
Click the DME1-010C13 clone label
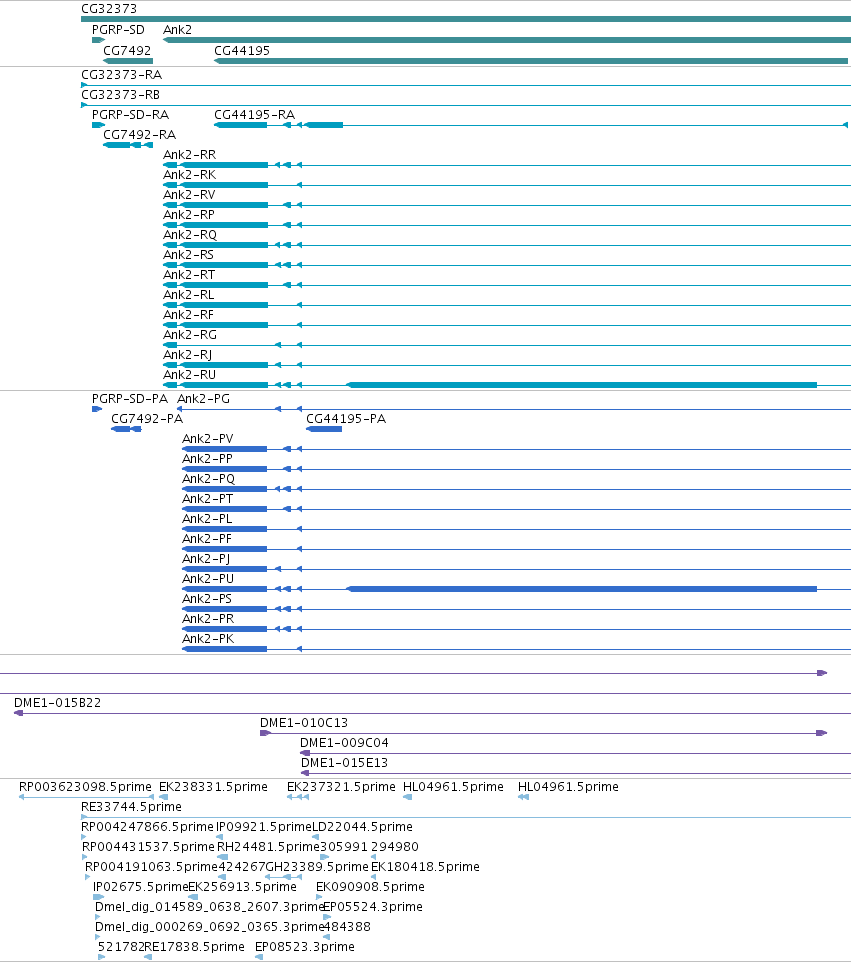(304, 723)
